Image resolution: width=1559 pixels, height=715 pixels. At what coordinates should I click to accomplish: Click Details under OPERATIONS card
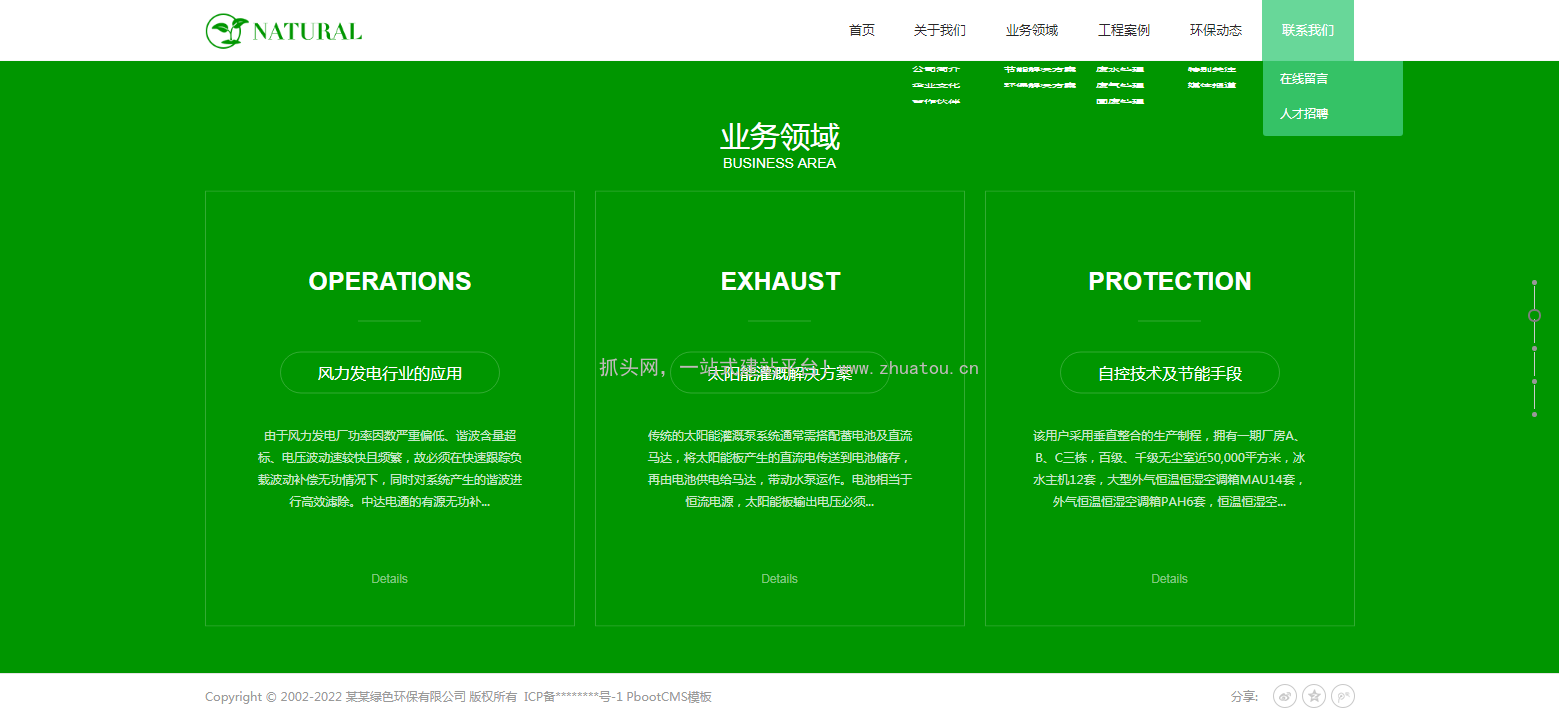[x=390, y=579]
